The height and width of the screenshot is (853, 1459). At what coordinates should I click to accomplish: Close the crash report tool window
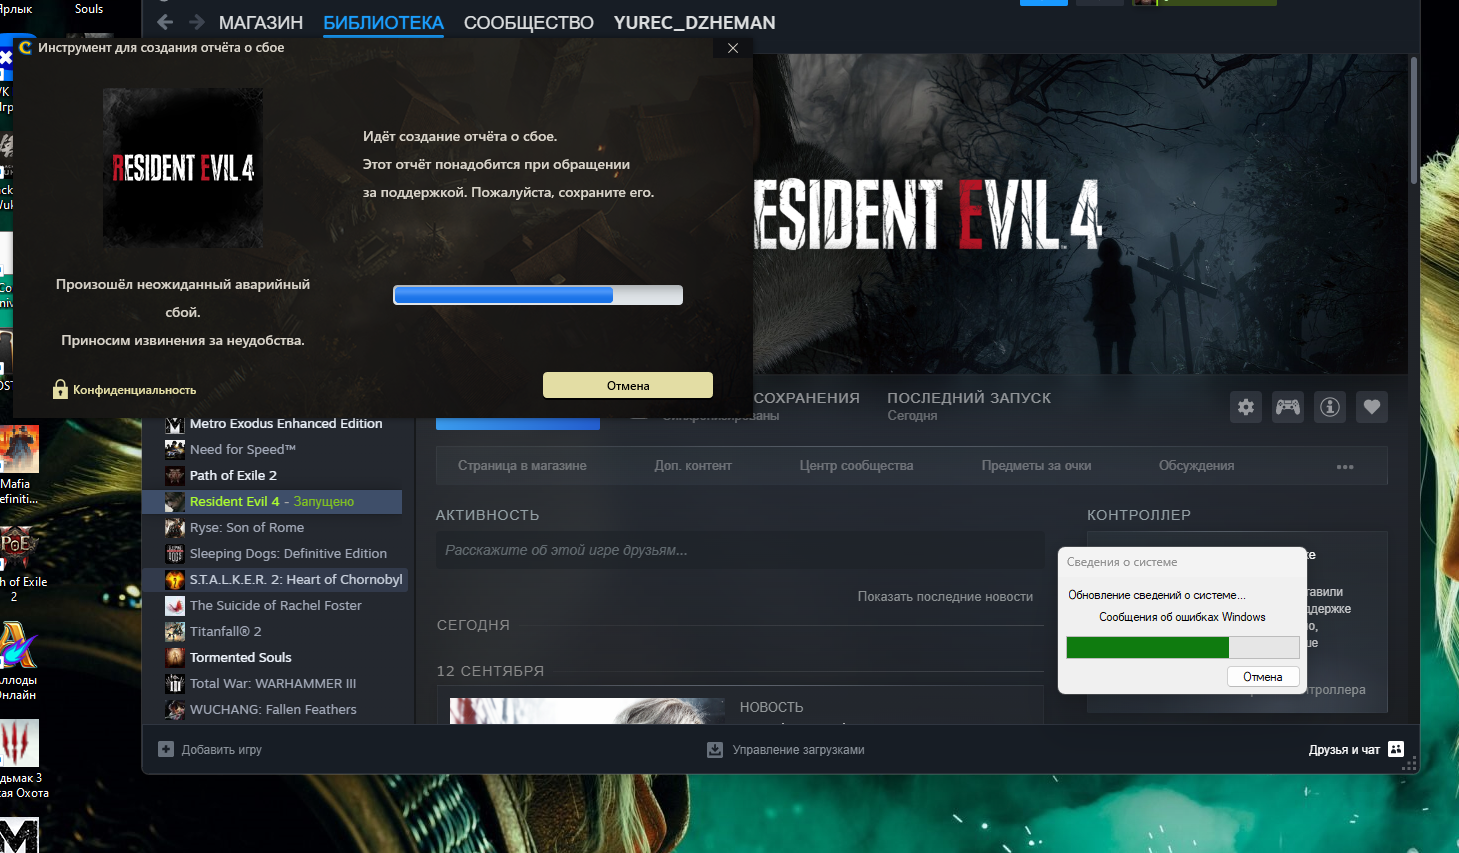click(x=733, y=48)
